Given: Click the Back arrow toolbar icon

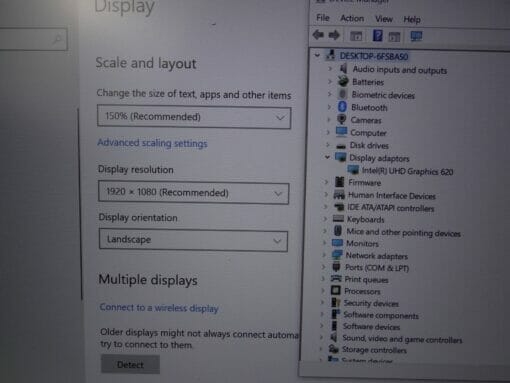Looking at the screenshot, I should coord(318,35).
